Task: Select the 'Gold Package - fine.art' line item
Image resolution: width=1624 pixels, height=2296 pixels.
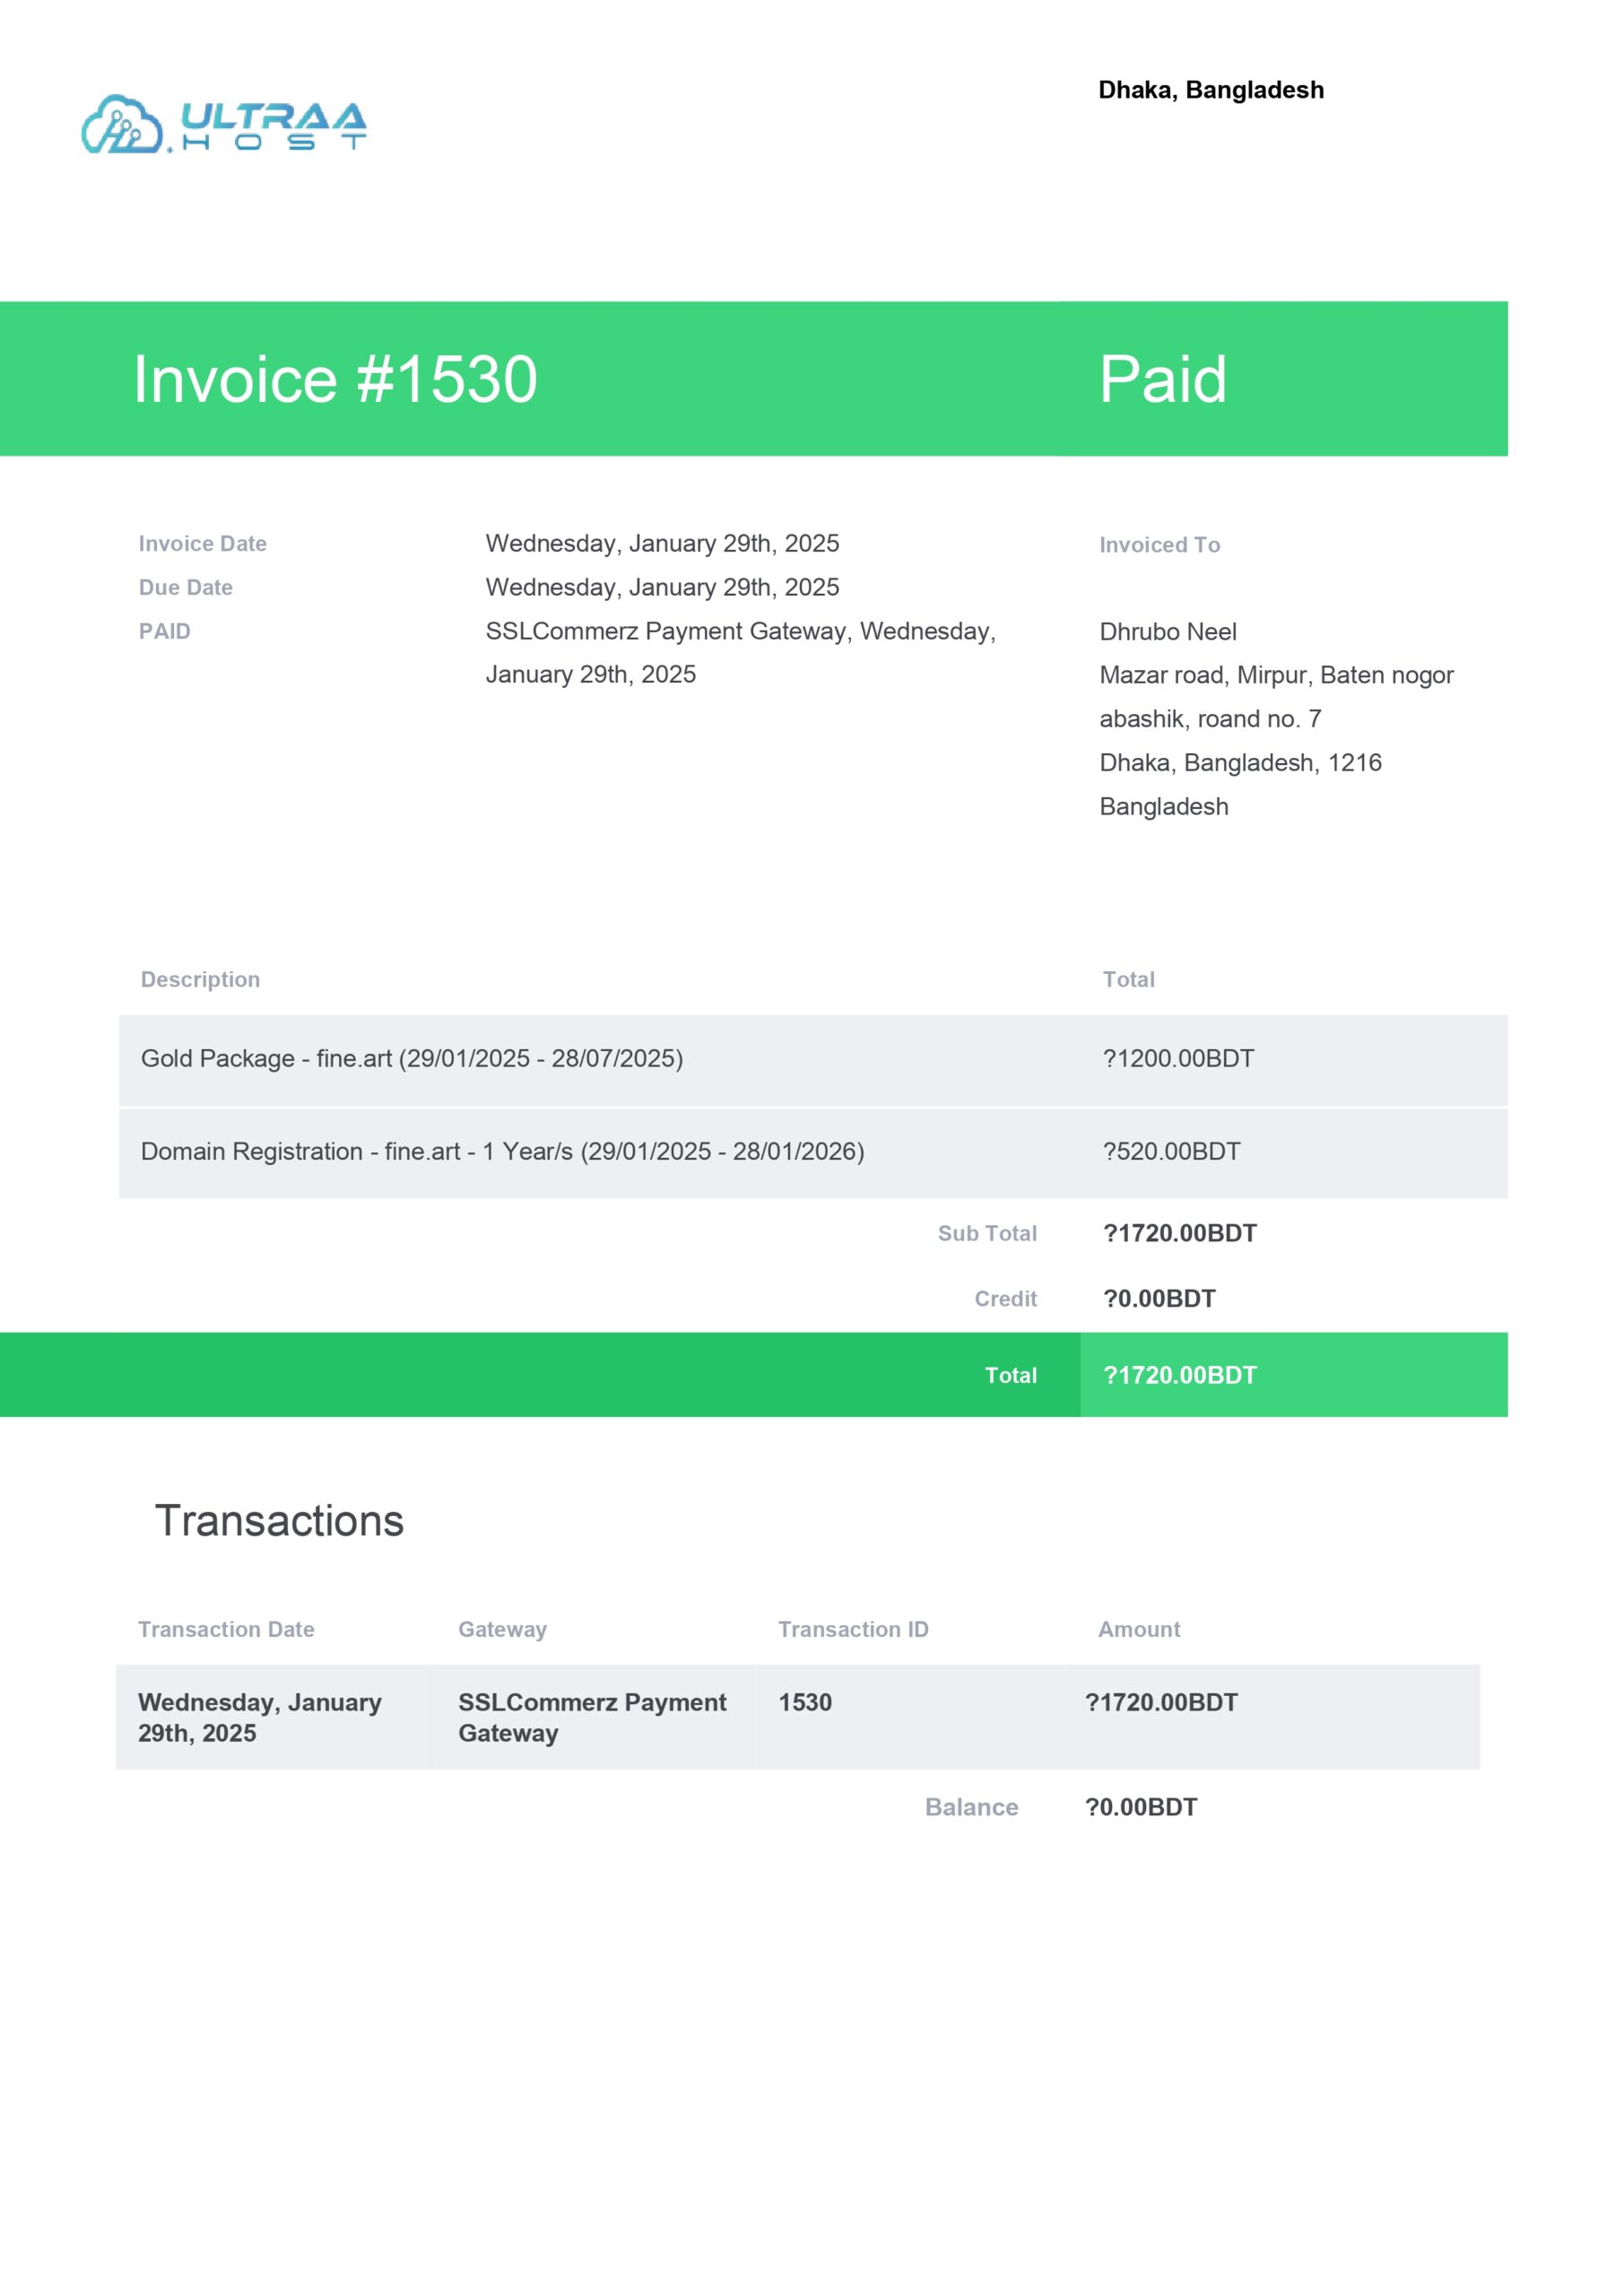Action: click(x=412, y=1059)
